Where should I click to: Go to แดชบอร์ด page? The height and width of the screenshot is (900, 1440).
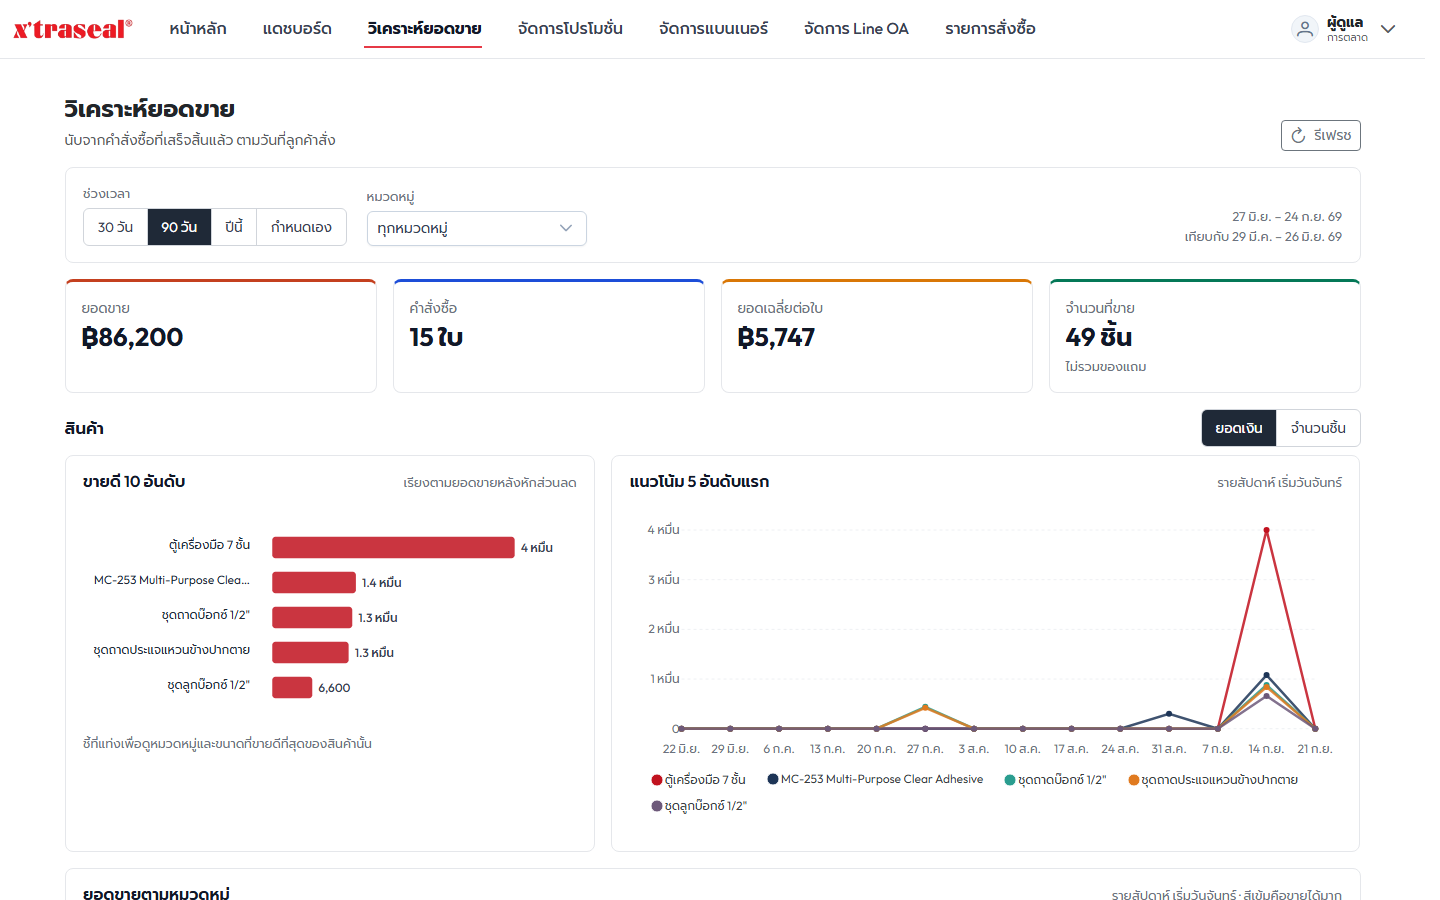pyautogui.click(x=297, y=29)
